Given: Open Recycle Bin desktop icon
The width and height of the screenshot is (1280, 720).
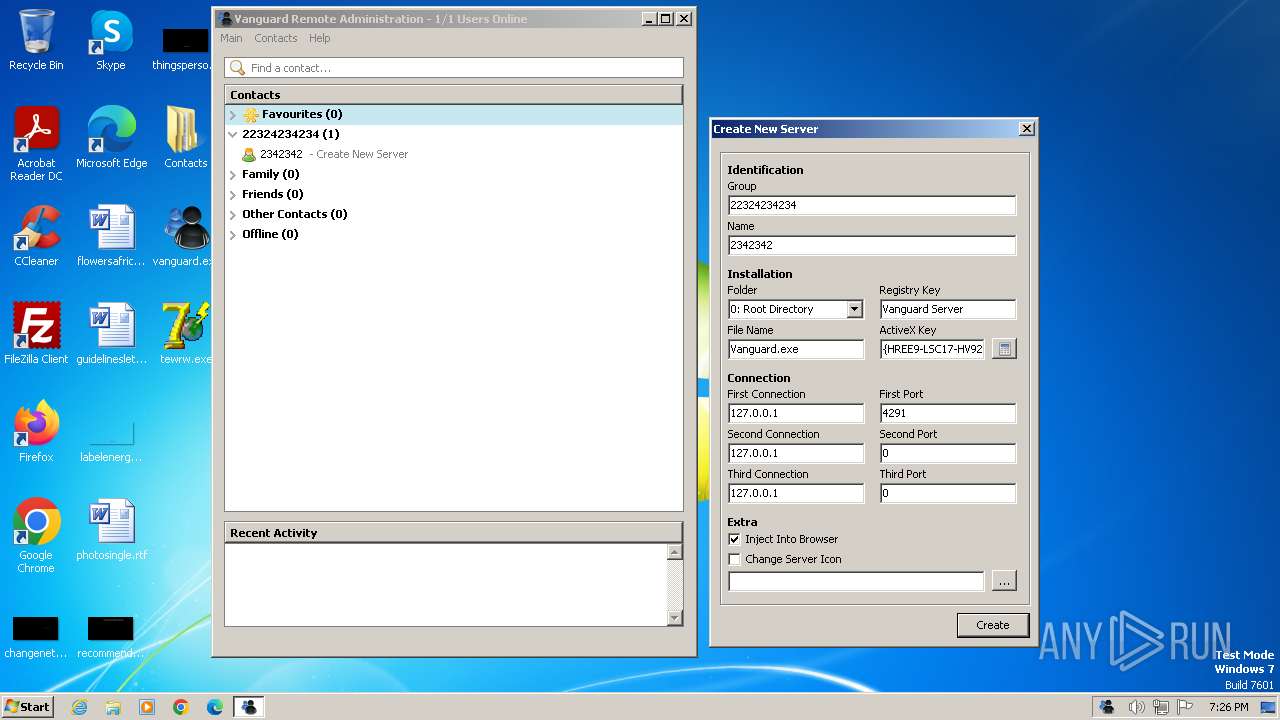Looking at the screenshot, I should click(x=36, y=40).
